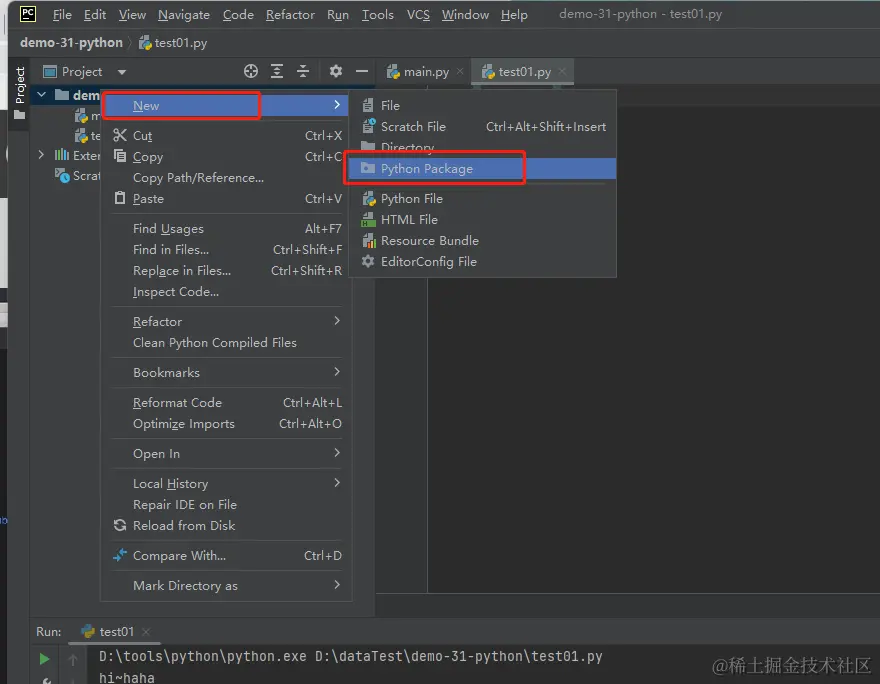Choose Compare With option
The height and width of the screenshot is (684, 880).
click(x=227, y=556)
